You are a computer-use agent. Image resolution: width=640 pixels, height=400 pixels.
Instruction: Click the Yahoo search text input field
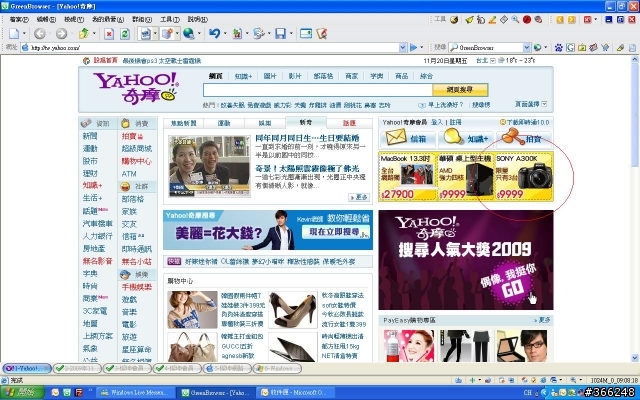[318, 90]
